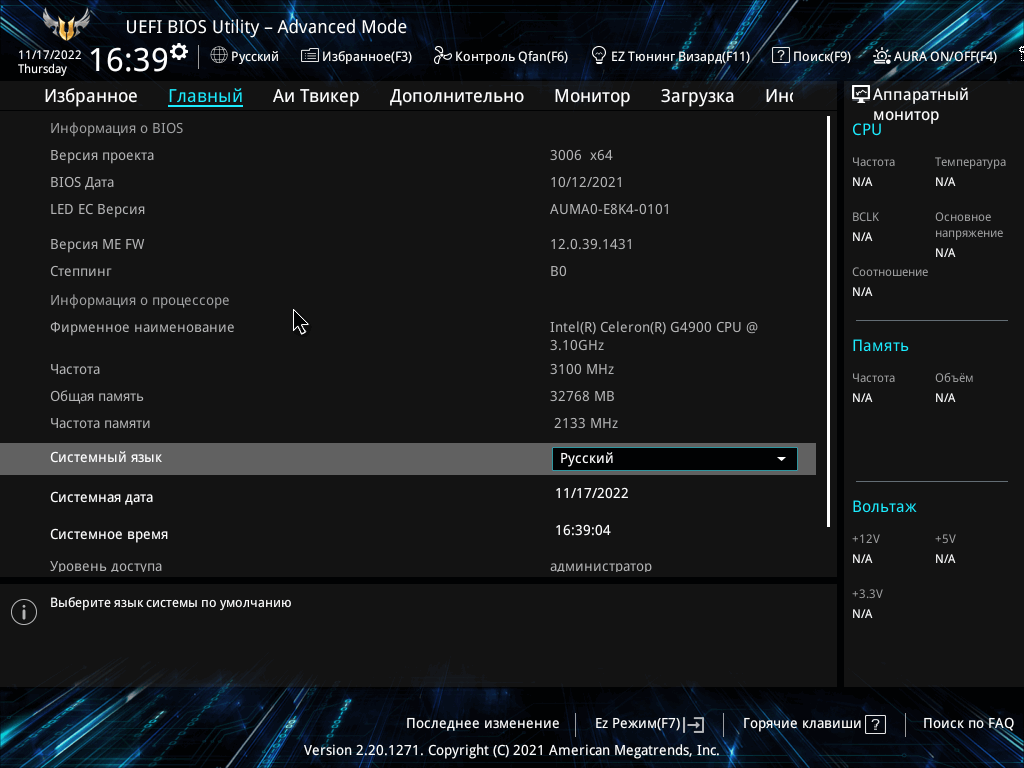
Task: Select the Системная дата value field
Action: click(592, 493)
